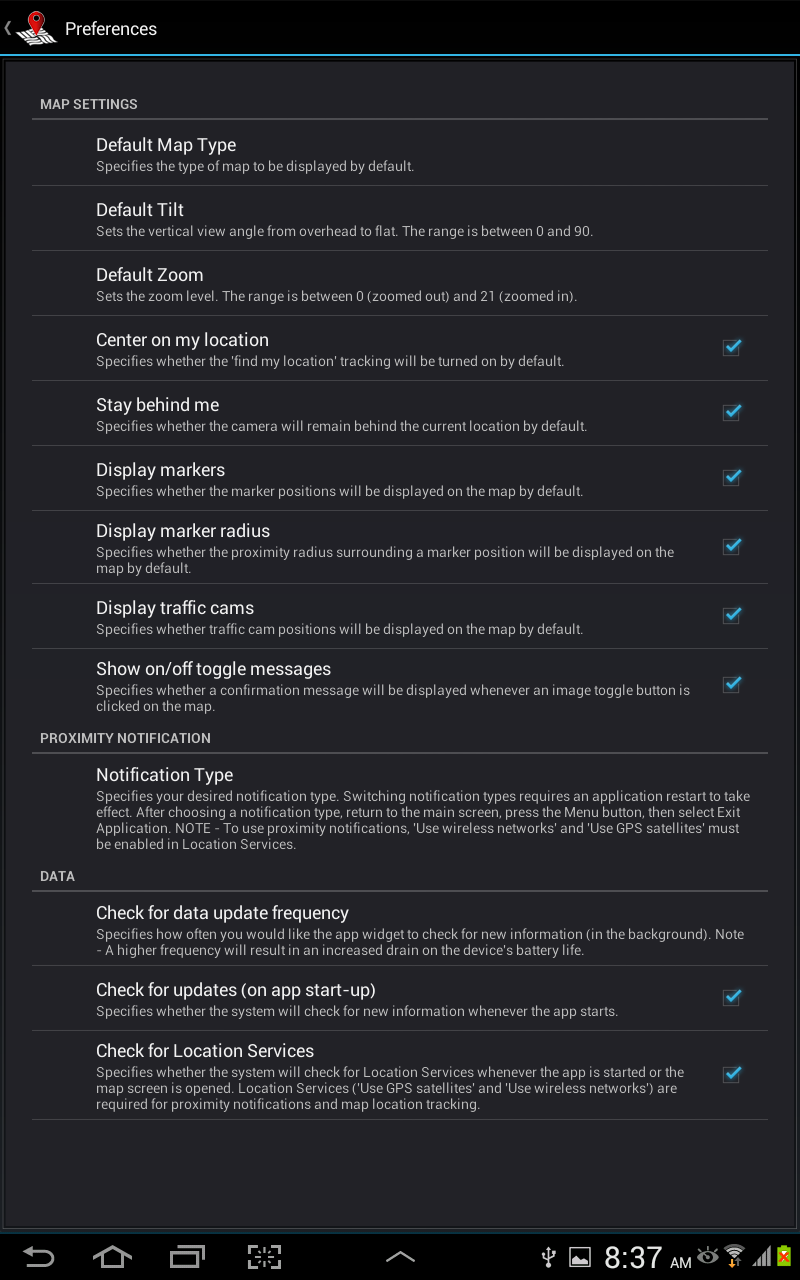Disable Center on my location checkbox
Viewport: 800px width, 1280px height.
tap(732, 348)
